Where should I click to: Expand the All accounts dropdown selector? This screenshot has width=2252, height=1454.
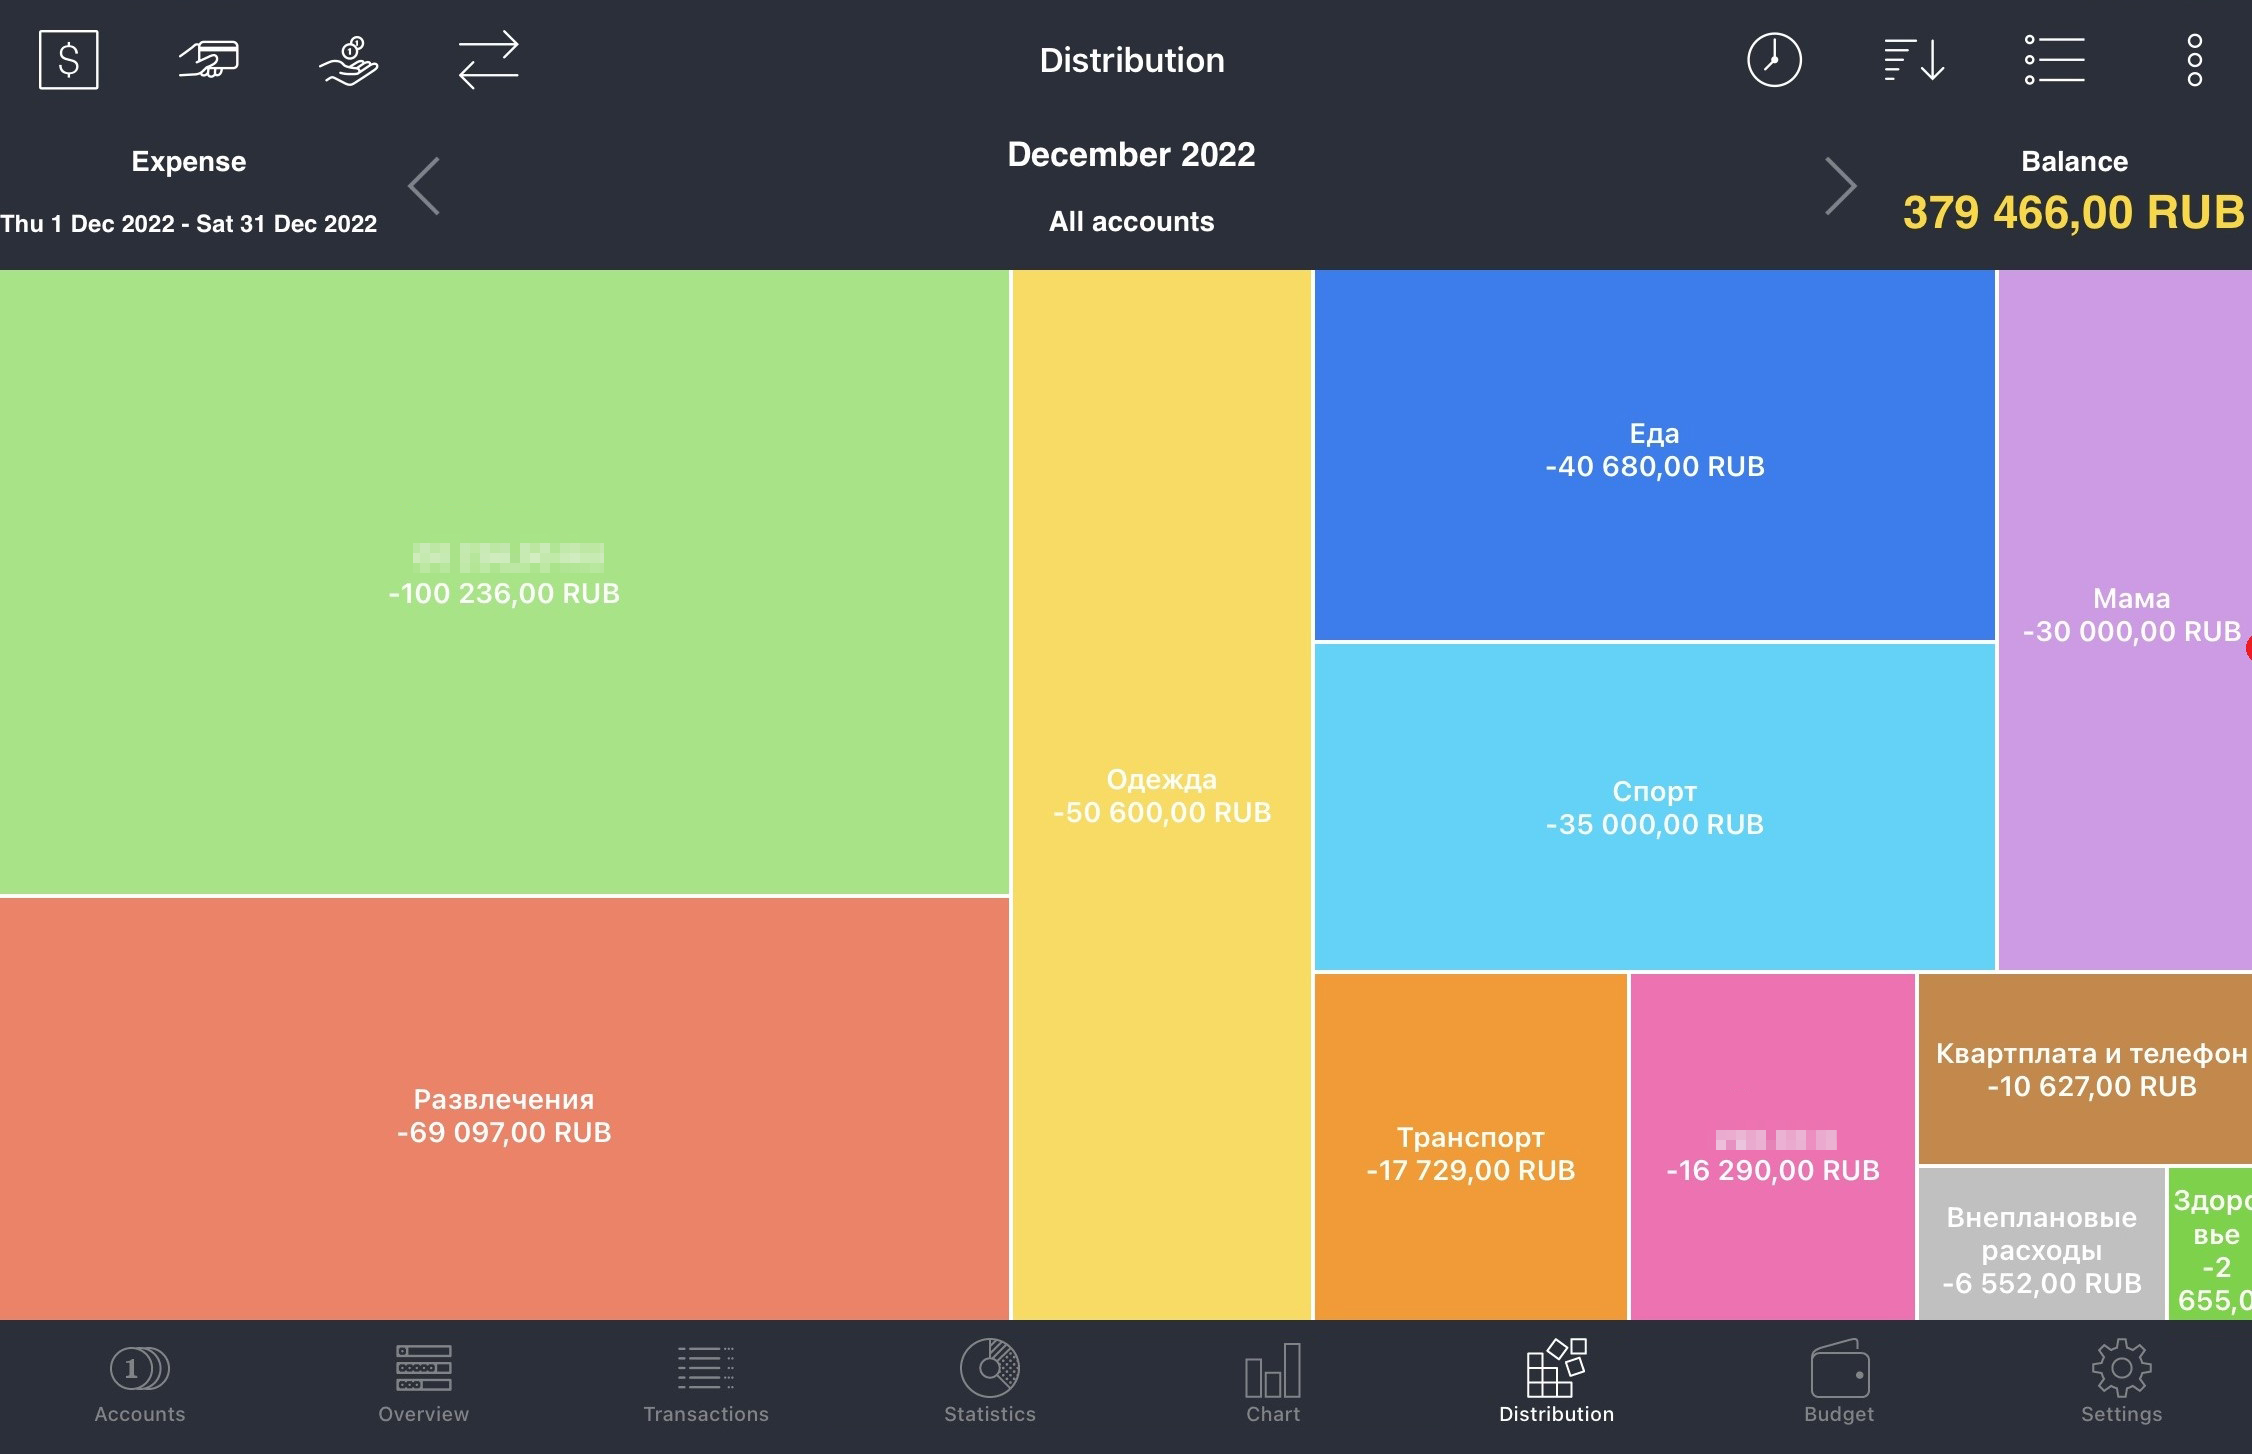tap(1131, 222)
